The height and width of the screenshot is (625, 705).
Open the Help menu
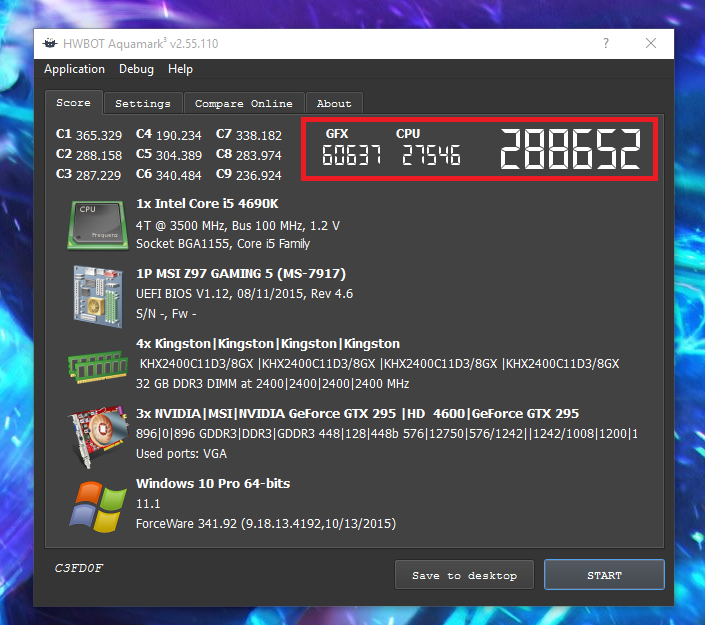tap(180, 69)
